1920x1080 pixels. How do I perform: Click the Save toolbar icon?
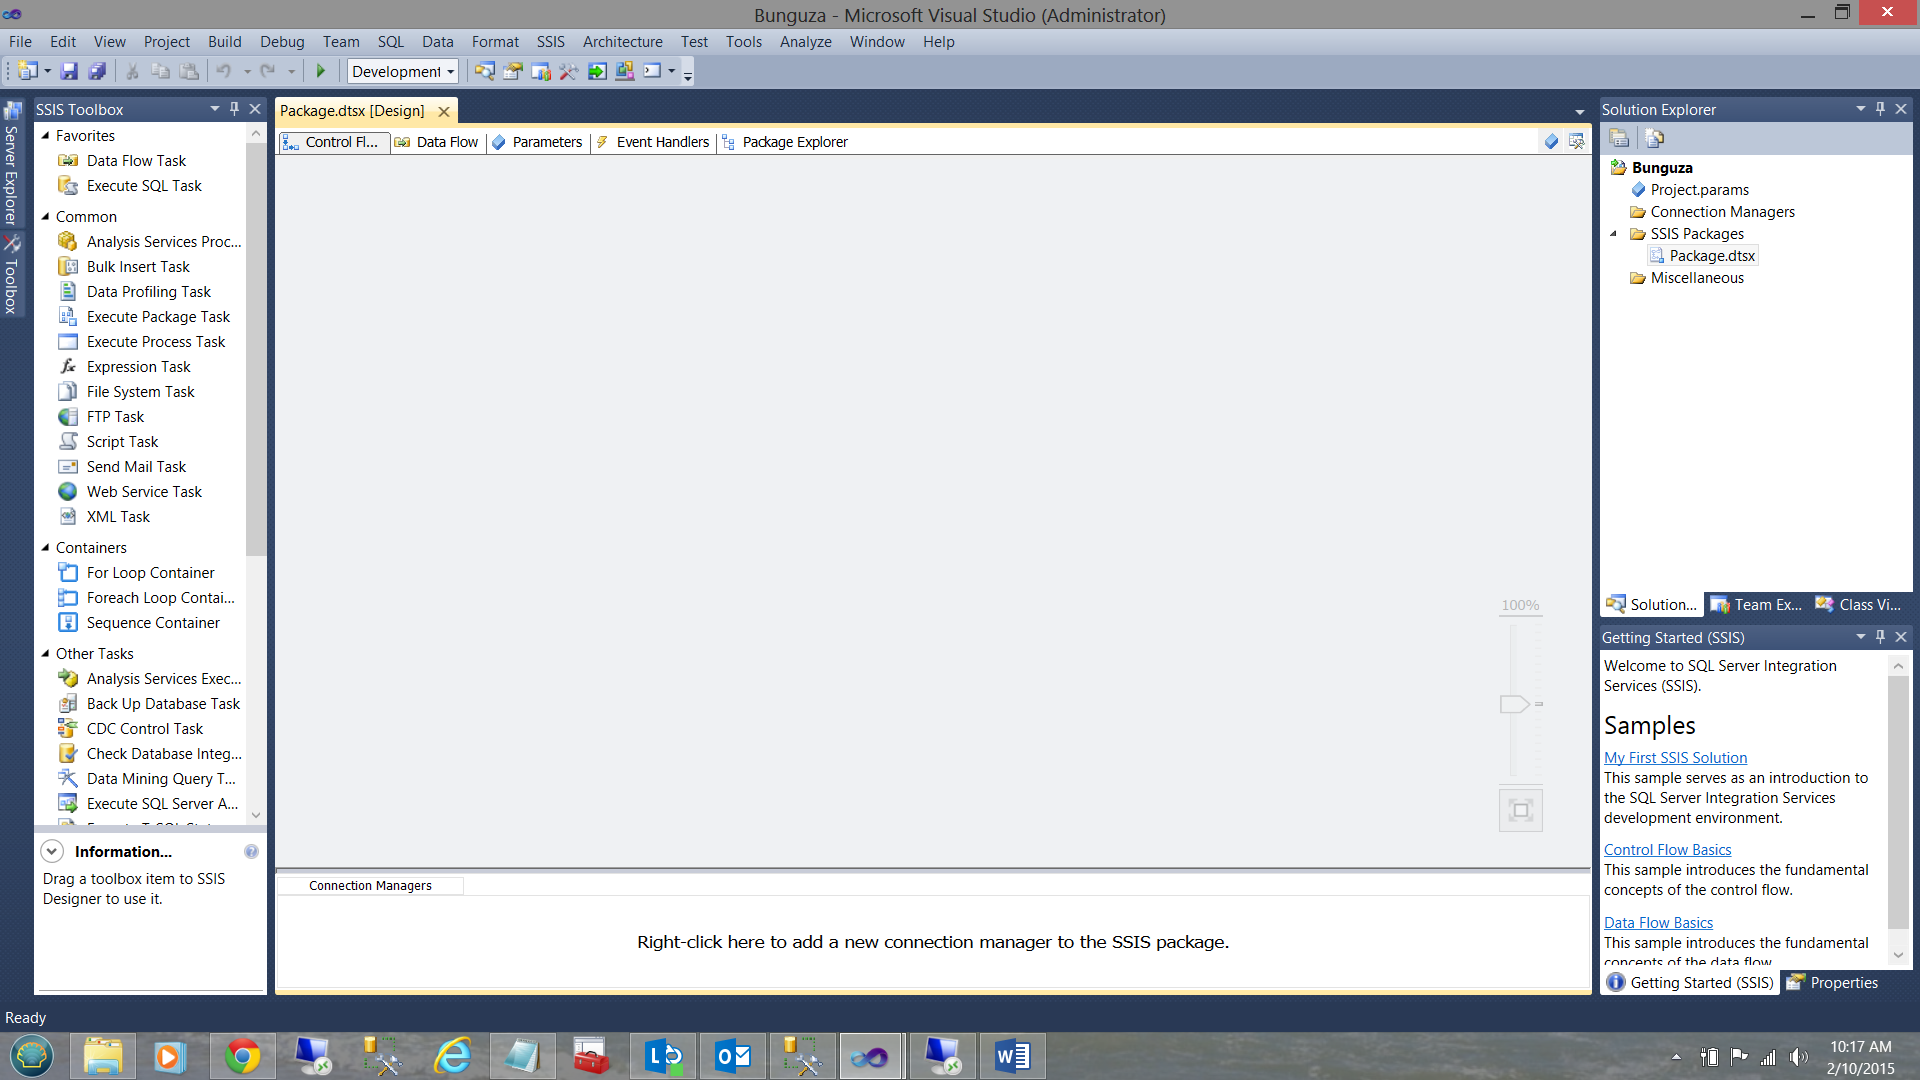(69, 71)
